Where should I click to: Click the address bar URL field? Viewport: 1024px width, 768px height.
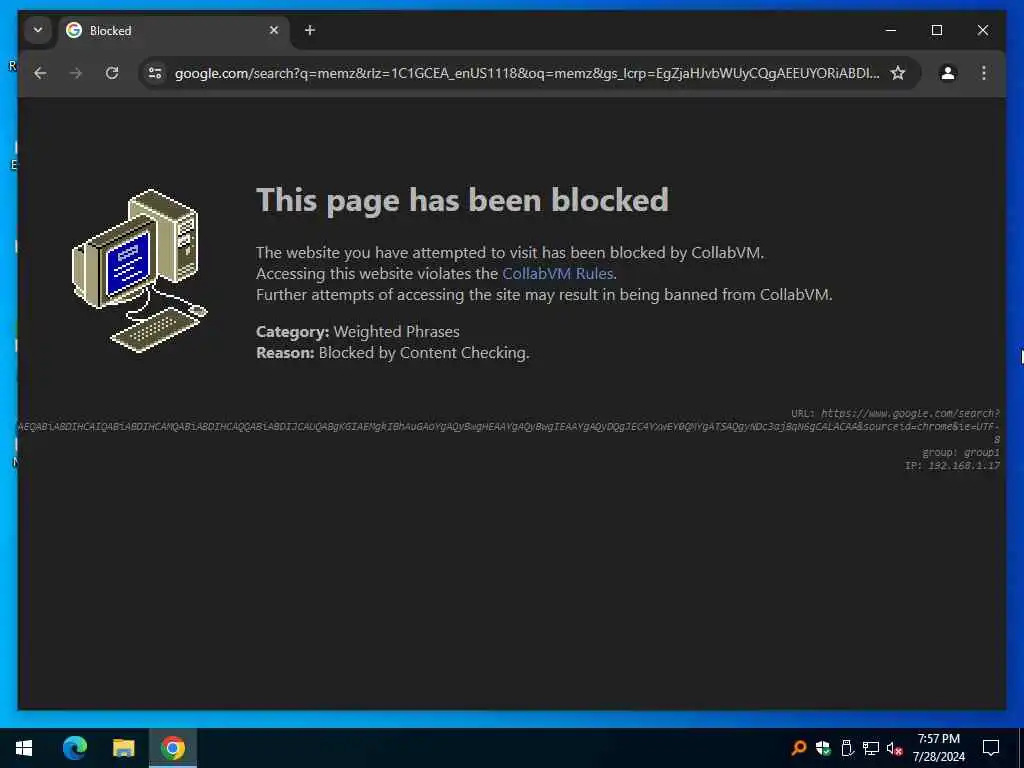point(526,73)
